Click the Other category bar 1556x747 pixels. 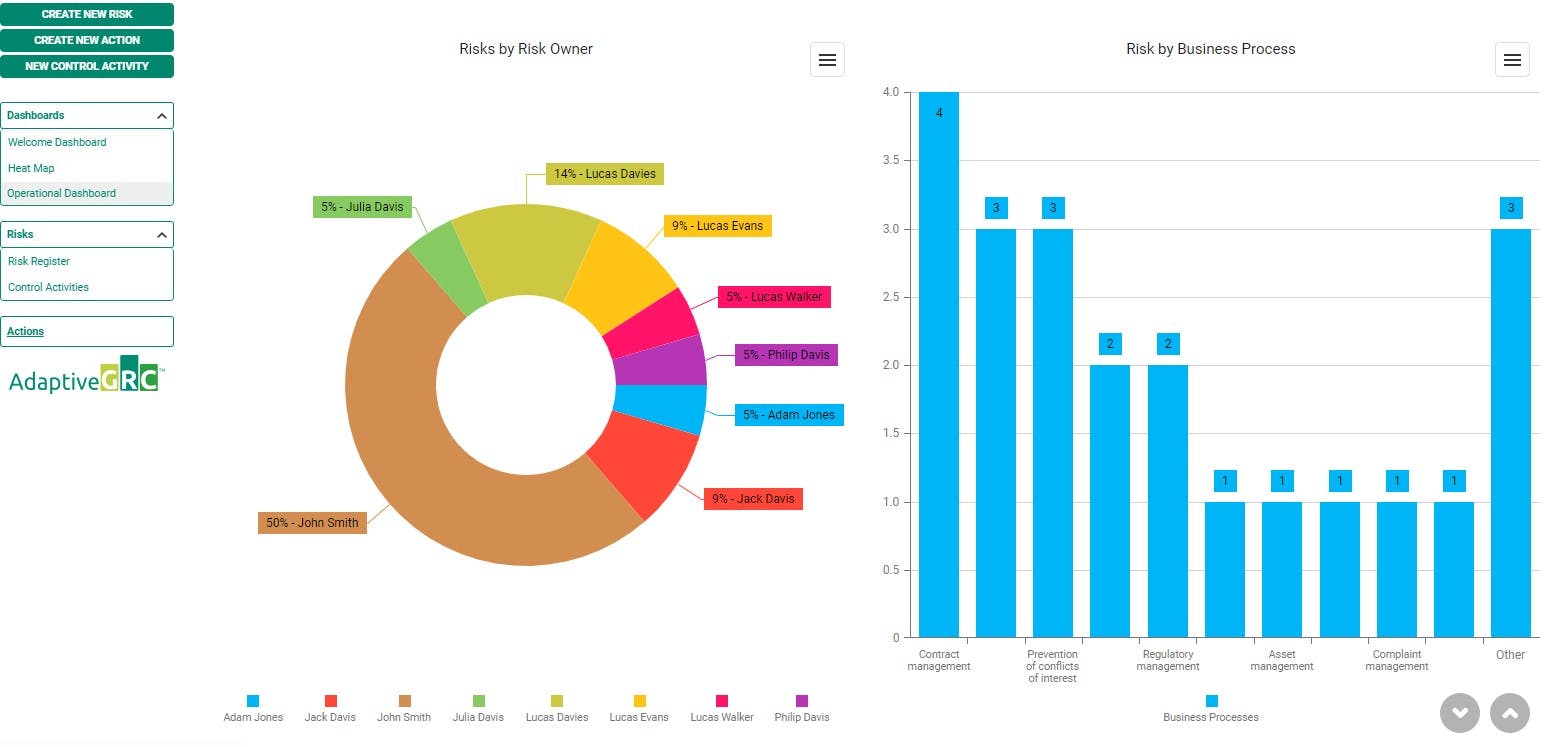point(1511,433)
